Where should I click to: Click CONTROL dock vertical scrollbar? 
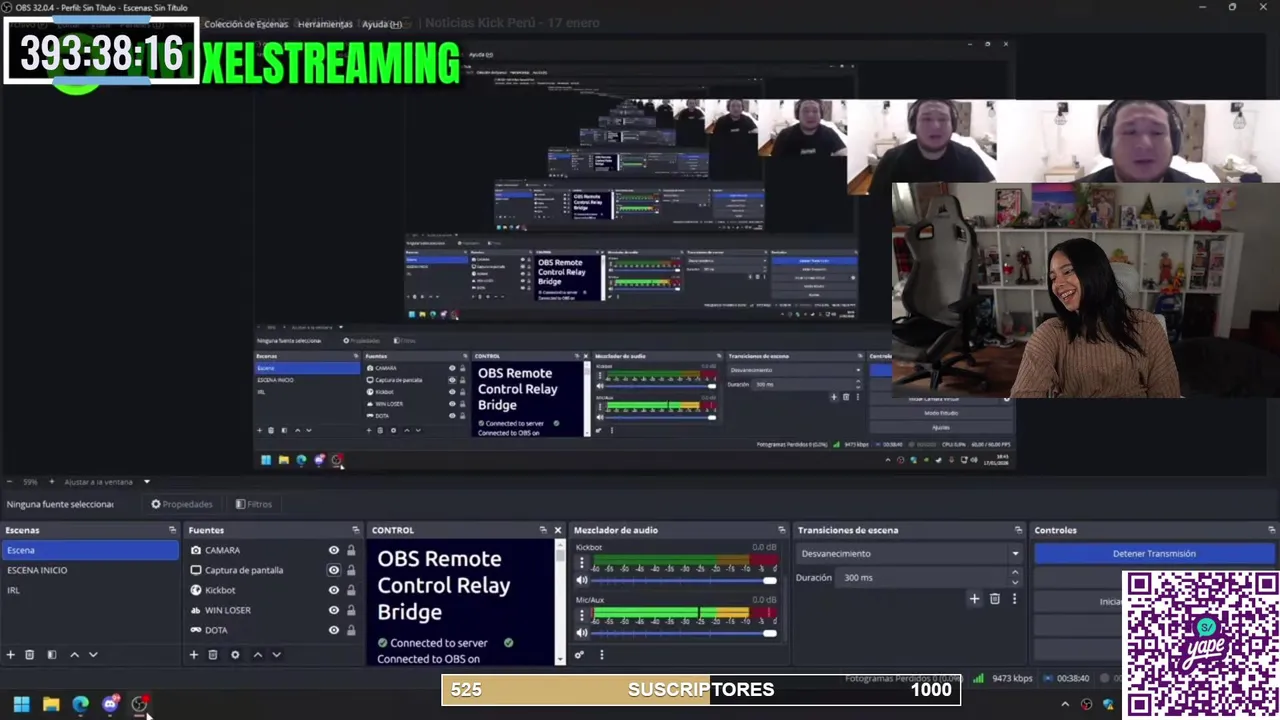coord(560,602)
